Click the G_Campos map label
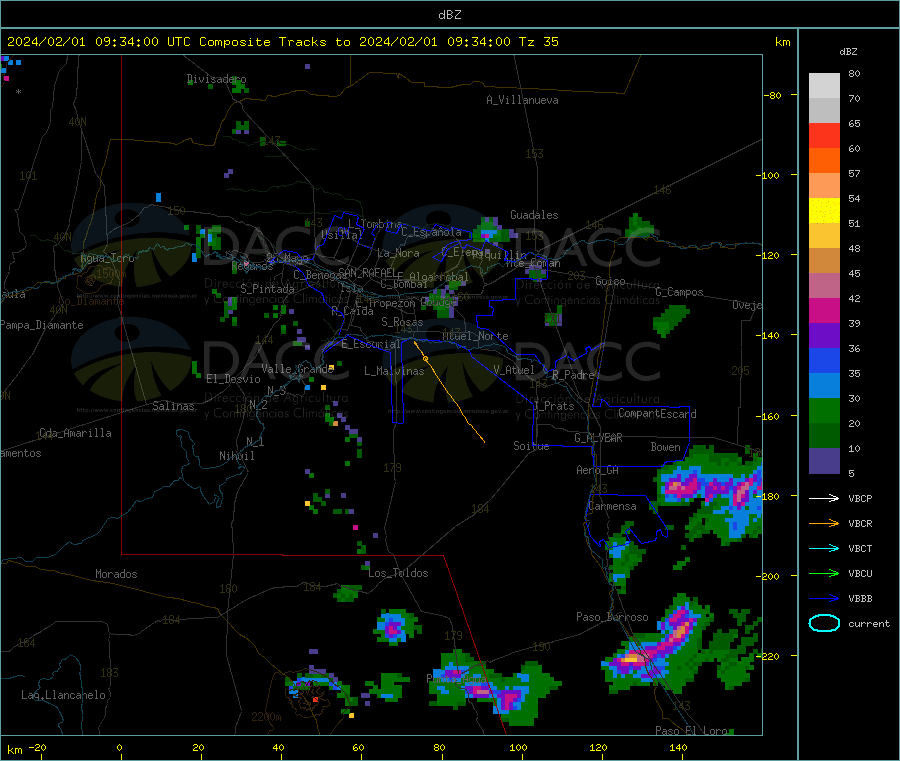900x761 pixels. [679, 292]
